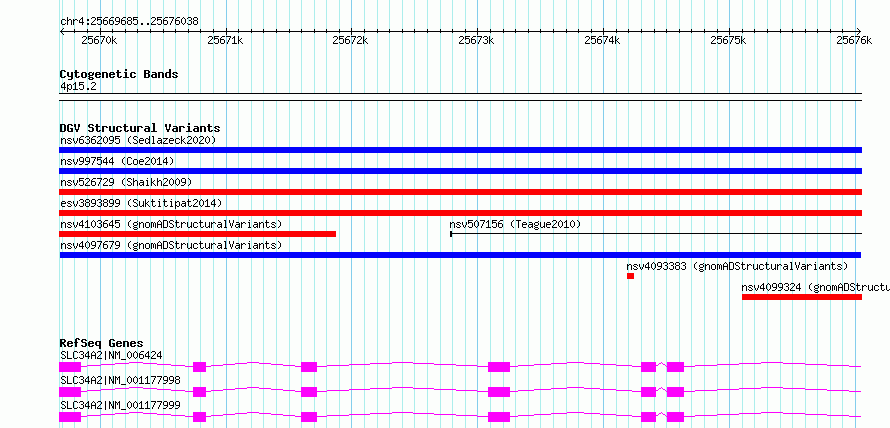The image size is (890, 428).
Task: Click the SLC34A2|NM_001177998 transcript label
Action: click(x=120, y=380)
